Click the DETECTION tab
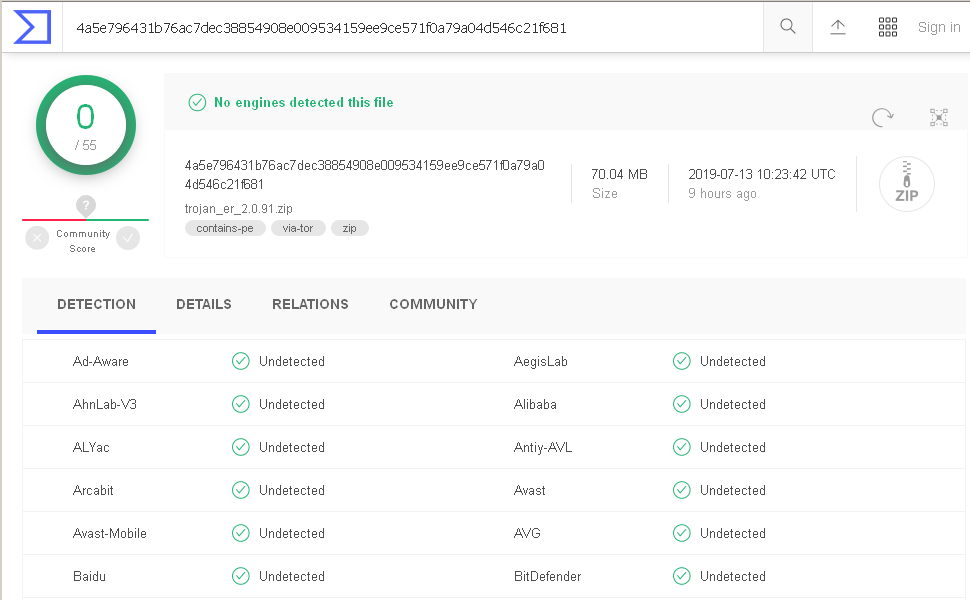Viewport: 970px width, 600px height. 96,304
